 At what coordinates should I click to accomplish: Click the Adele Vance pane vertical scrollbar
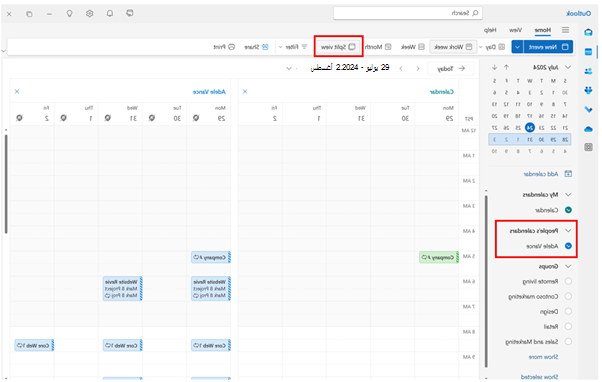(x=6, y=184)
